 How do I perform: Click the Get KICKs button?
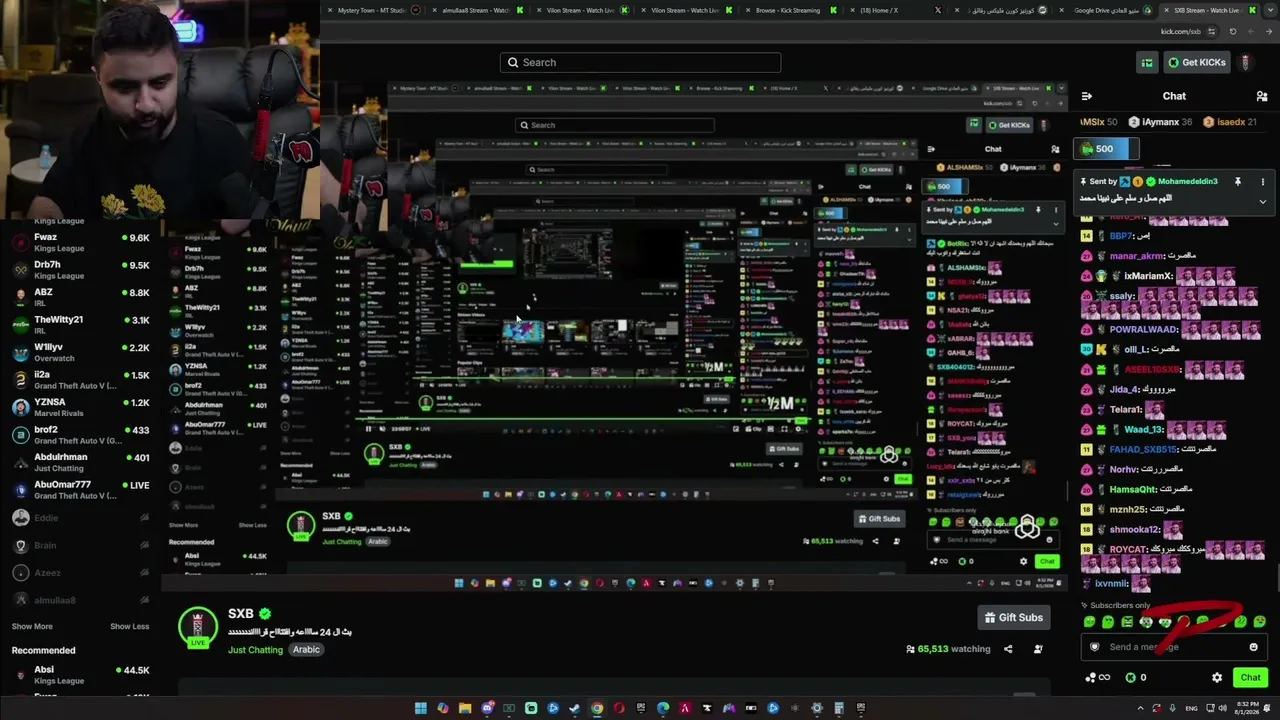coord(1196,63)
